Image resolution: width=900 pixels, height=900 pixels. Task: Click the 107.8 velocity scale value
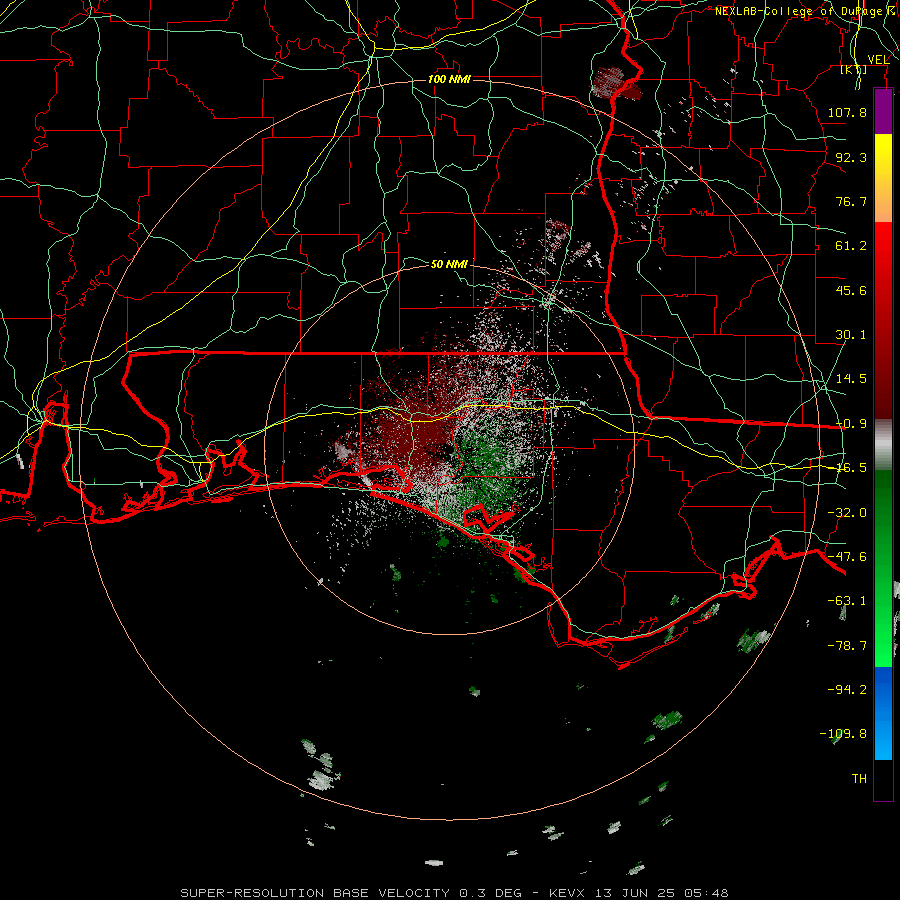[x=847, y=112]
